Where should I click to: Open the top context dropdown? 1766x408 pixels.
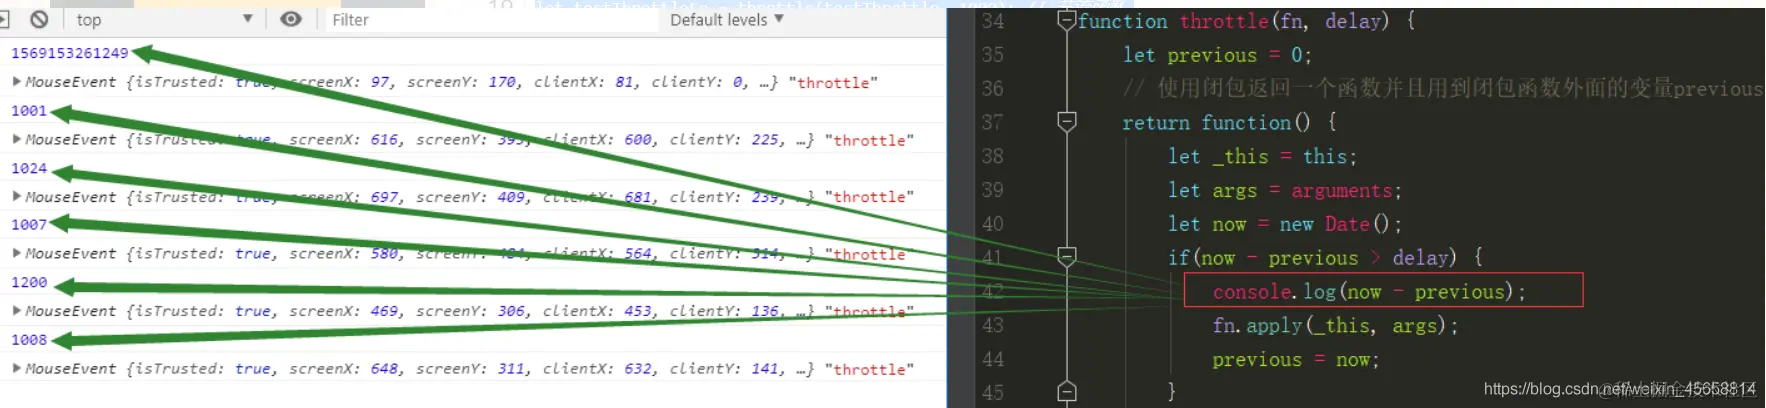tap(164, 19)
